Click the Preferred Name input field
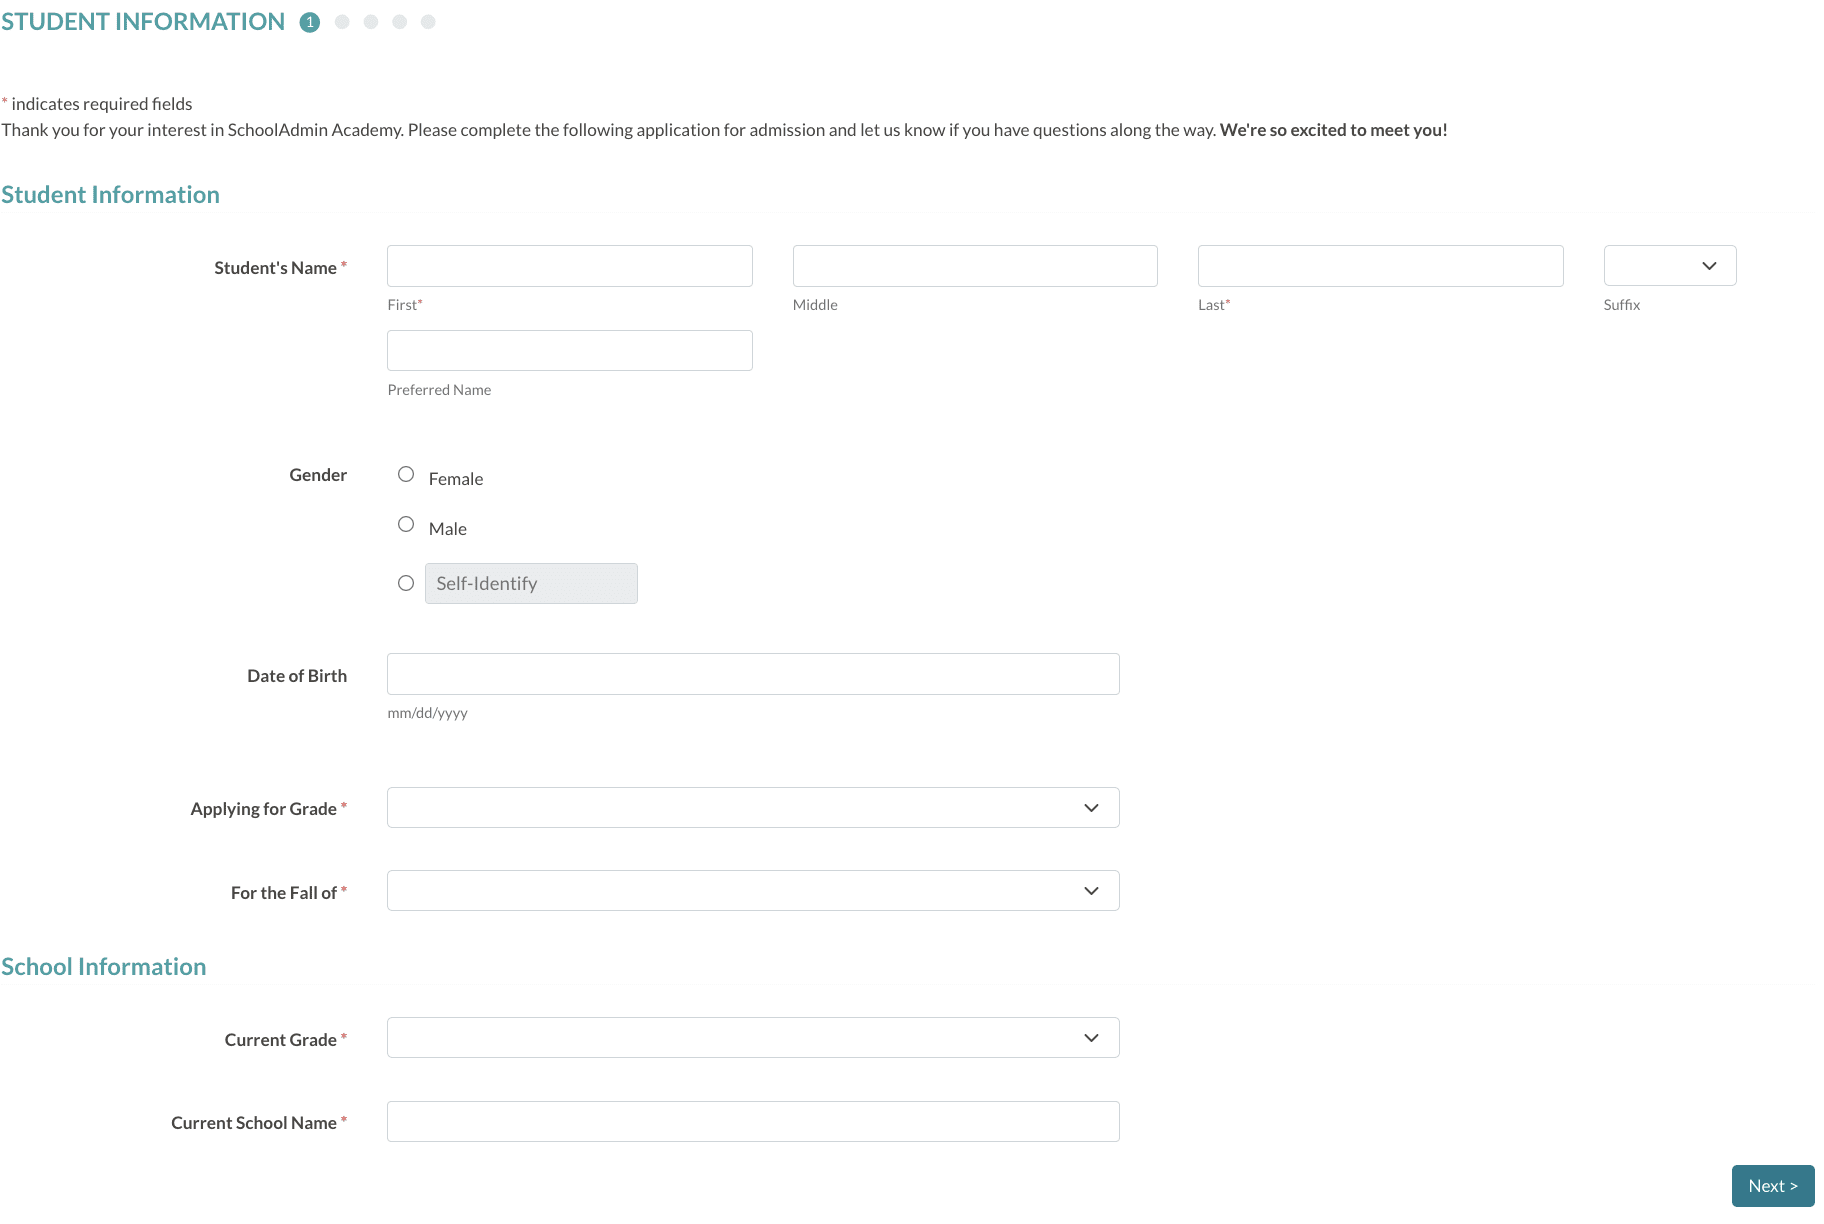Image resolution: width=1824 pixels, height=1224 pixels. click(x=570, y=351)
